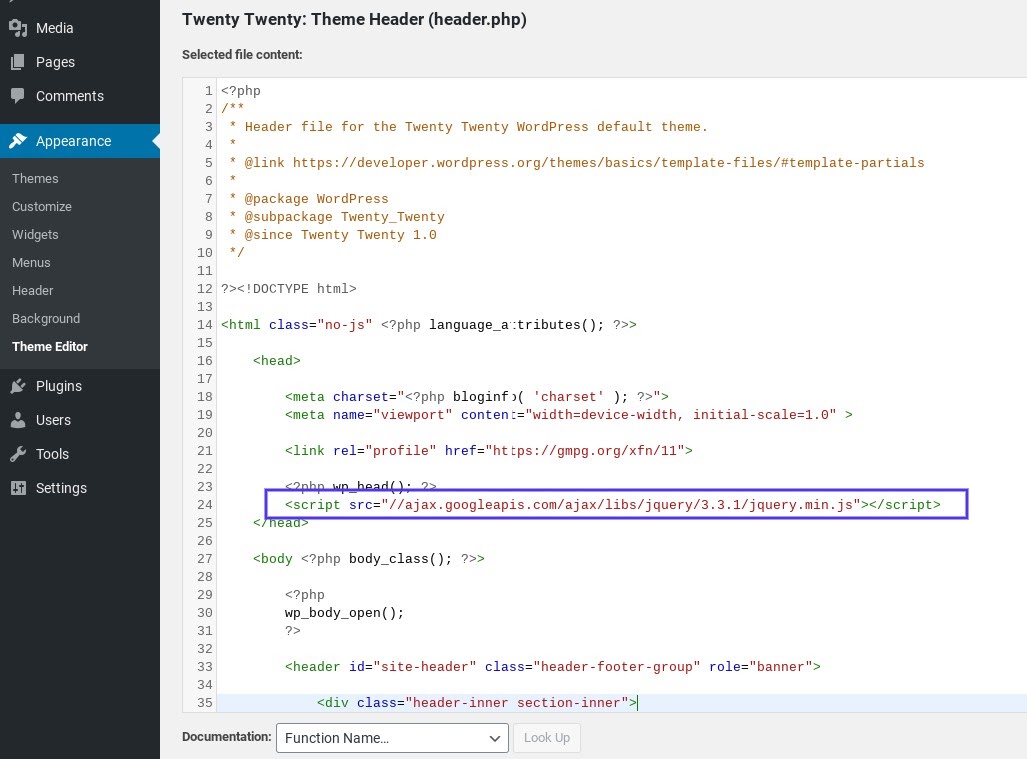Select Header in the Appearance submenu
The image size is (1027, 759).
[x=32, y=290]
